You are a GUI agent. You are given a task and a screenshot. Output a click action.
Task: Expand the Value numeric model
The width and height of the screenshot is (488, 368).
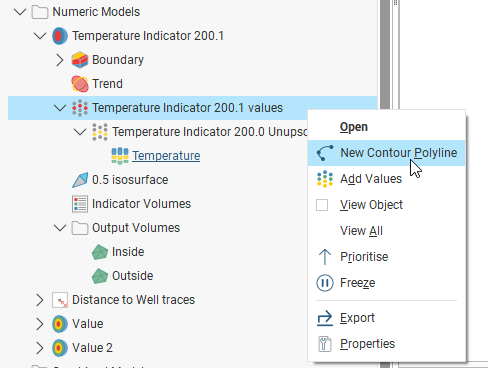pyautogui.click(x=40, y=324)
